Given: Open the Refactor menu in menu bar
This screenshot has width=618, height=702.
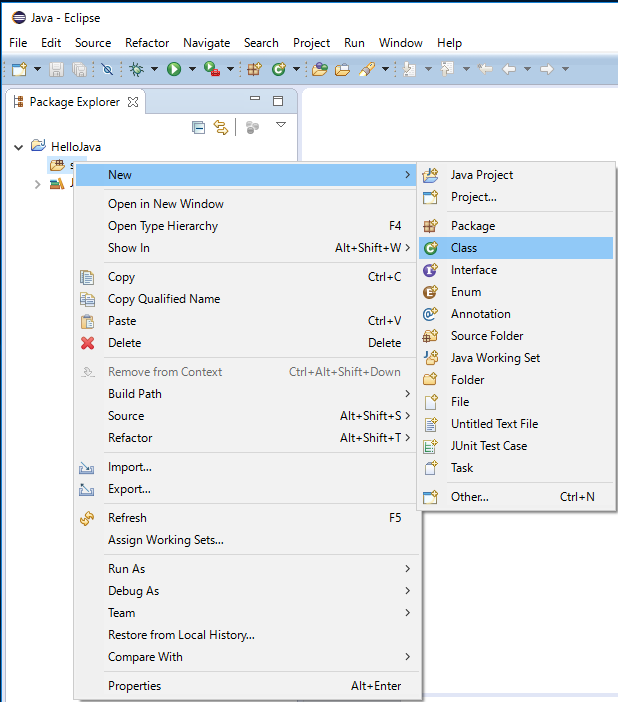Looking at the screenshot, I should 147,43.
